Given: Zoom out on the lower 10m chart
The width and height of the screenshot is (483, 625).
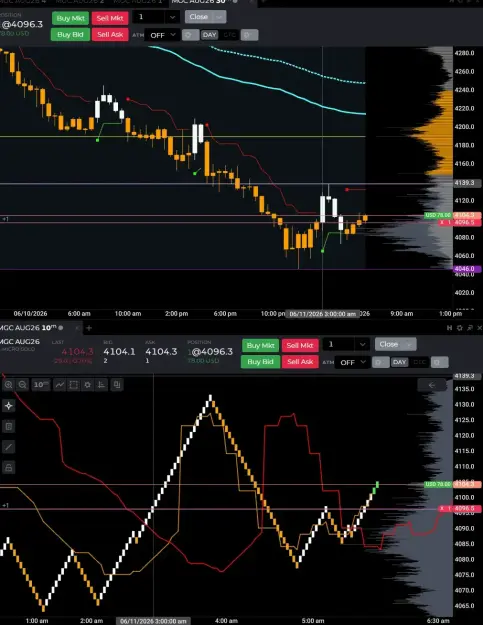Looking at the screenshot, I should (22, 385).
